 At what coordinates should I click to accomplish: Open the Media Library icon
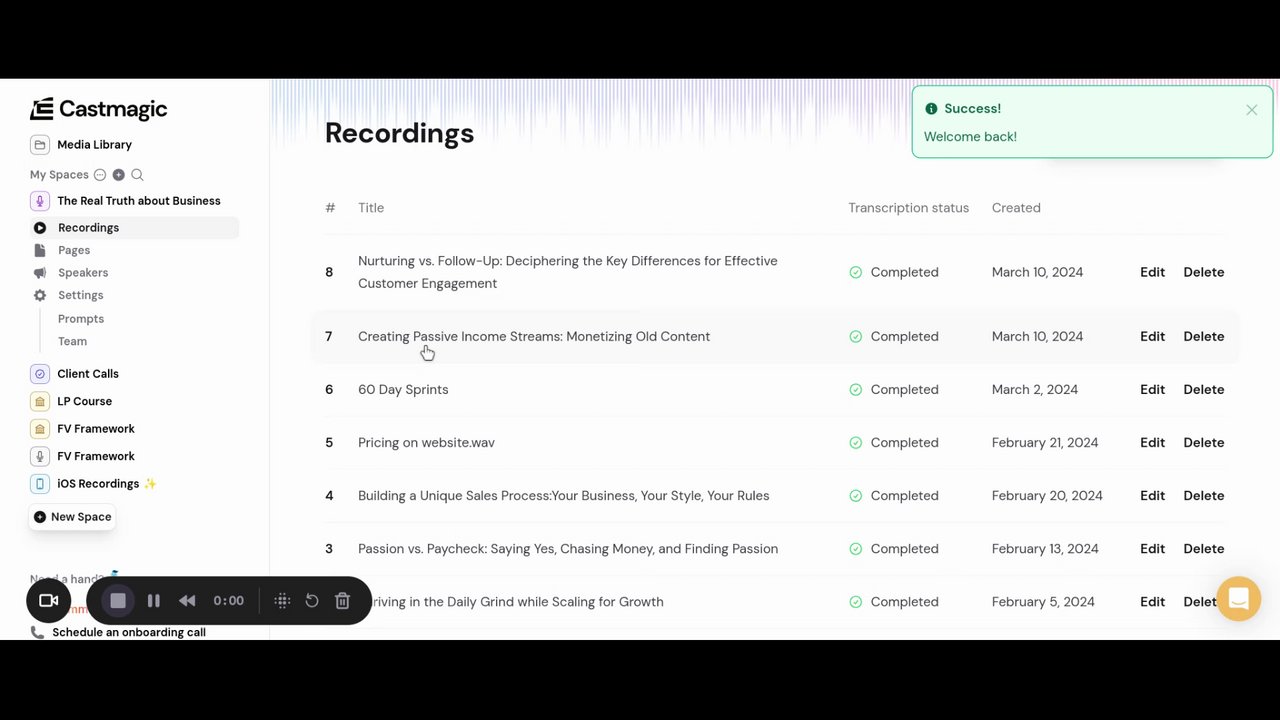[39, 145]
